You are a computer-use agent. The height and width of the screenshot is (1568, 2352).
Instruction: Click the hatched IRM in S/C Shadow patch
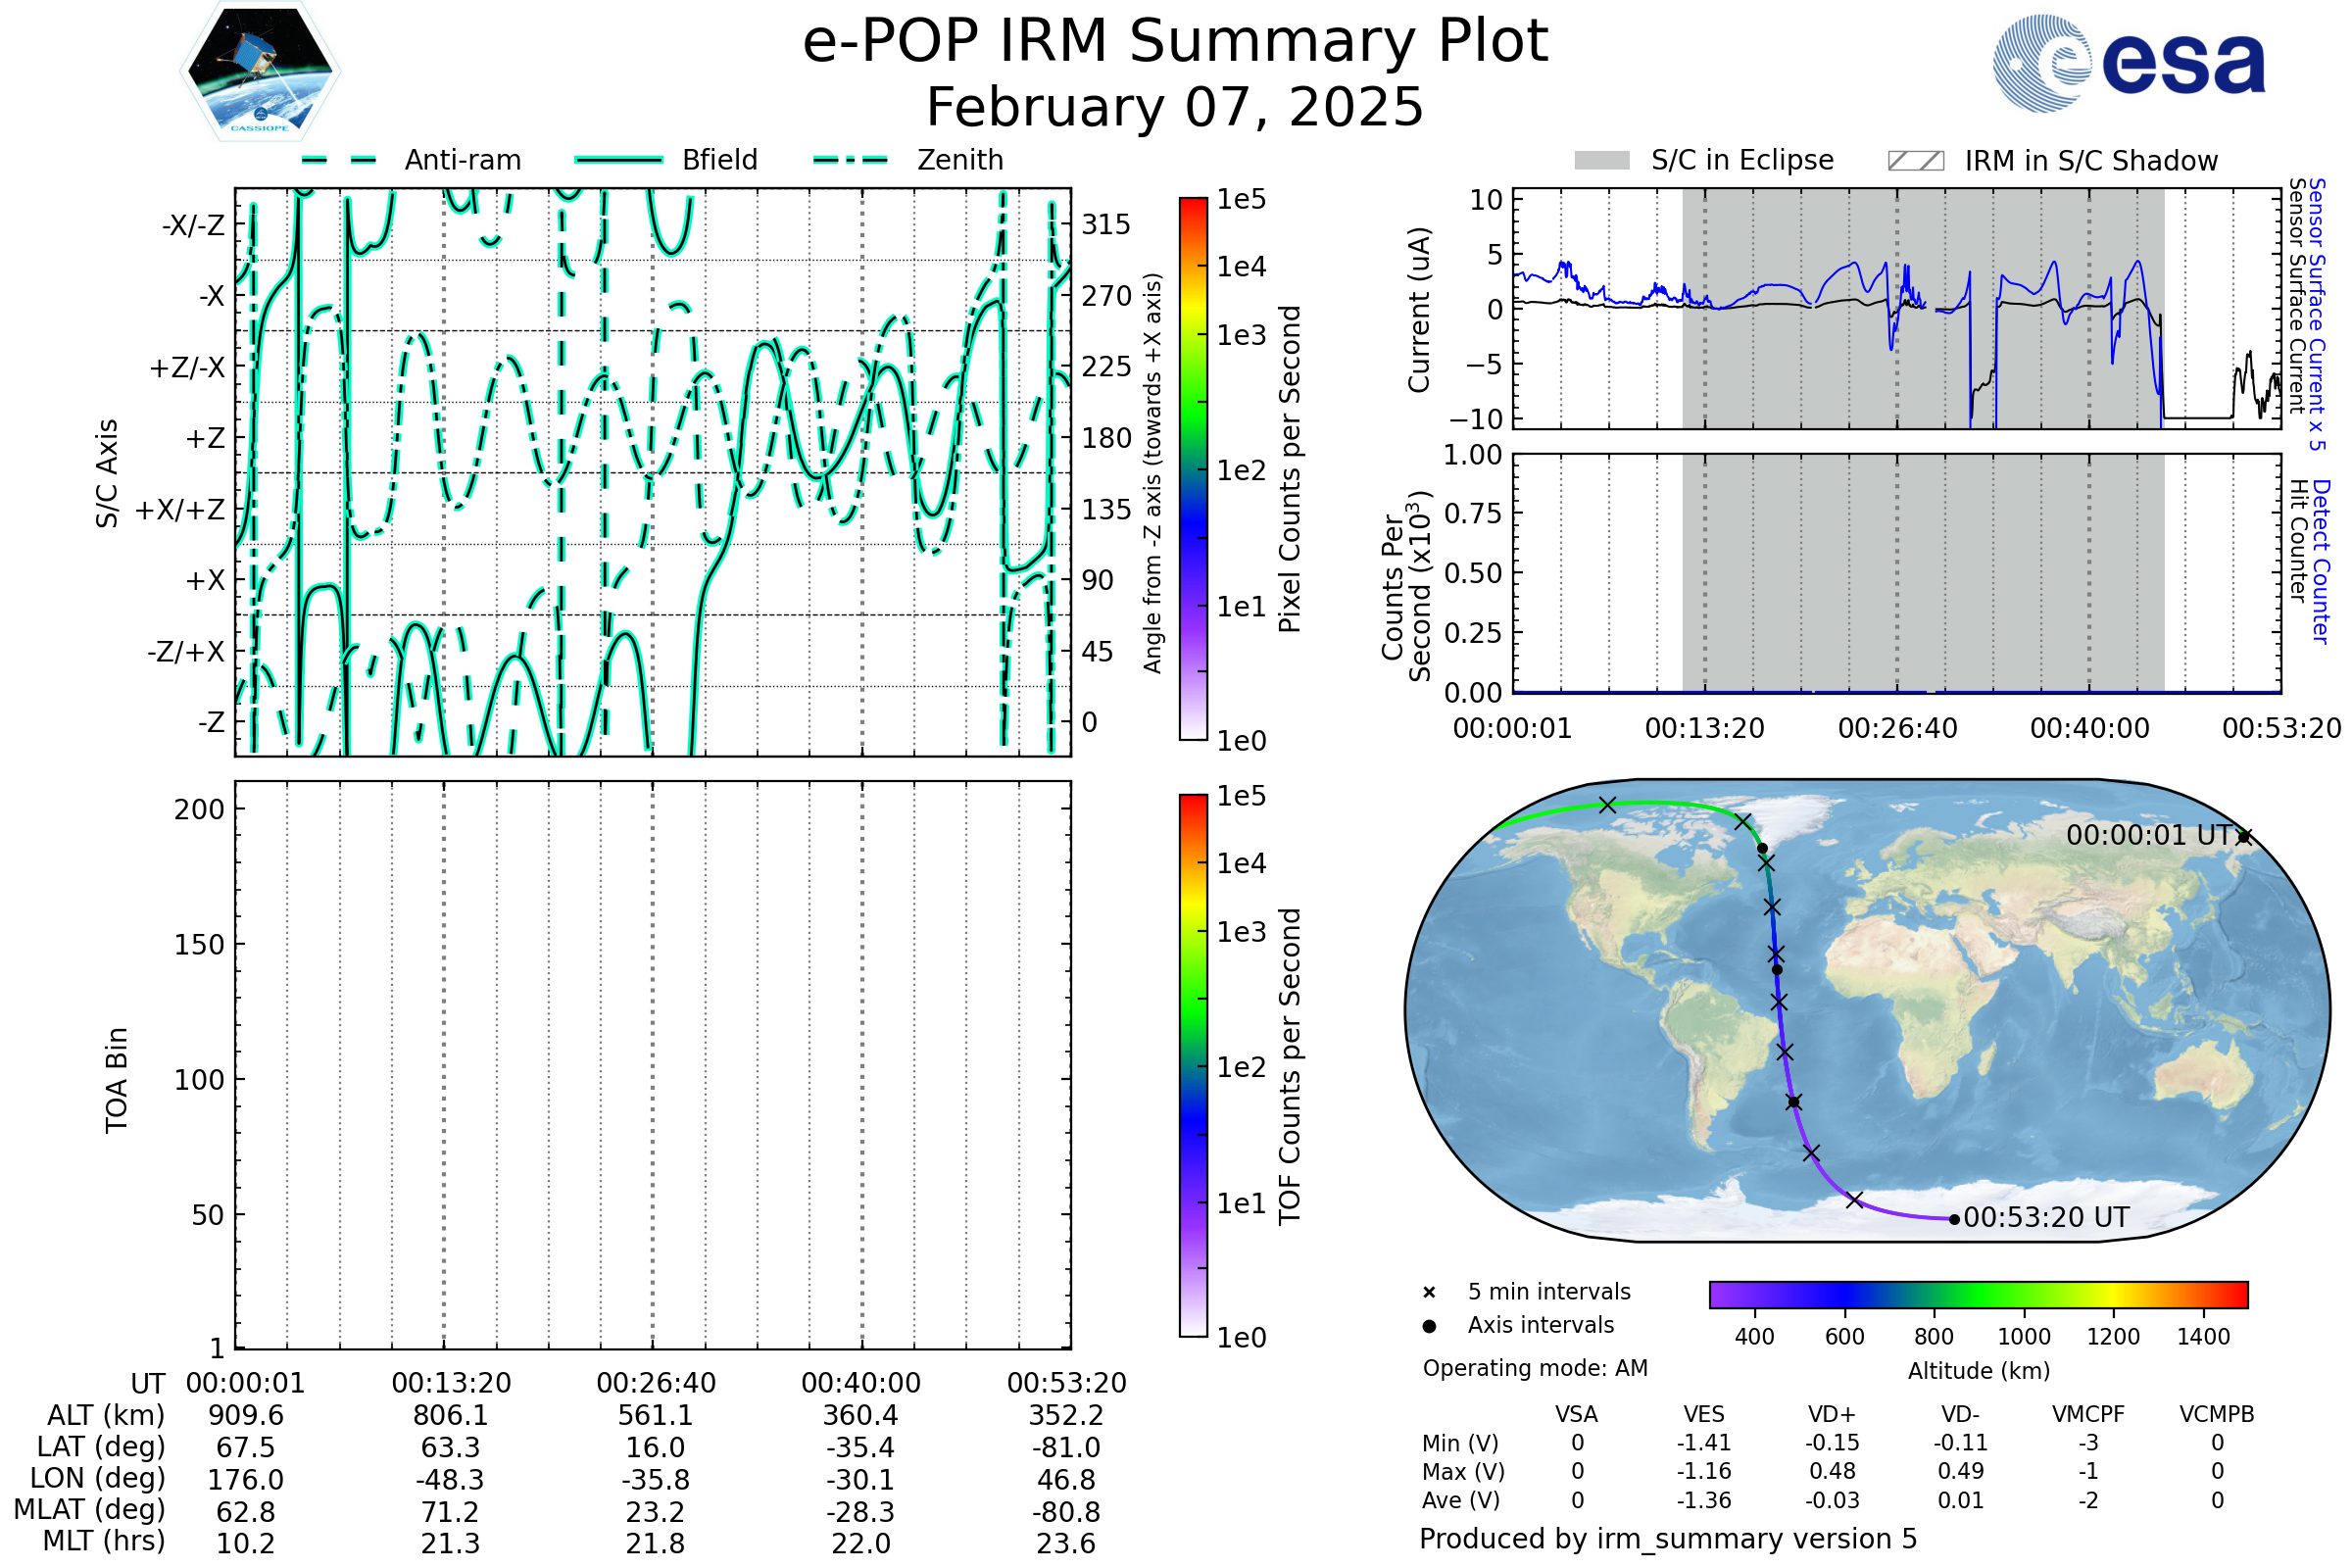[1915, 161]
